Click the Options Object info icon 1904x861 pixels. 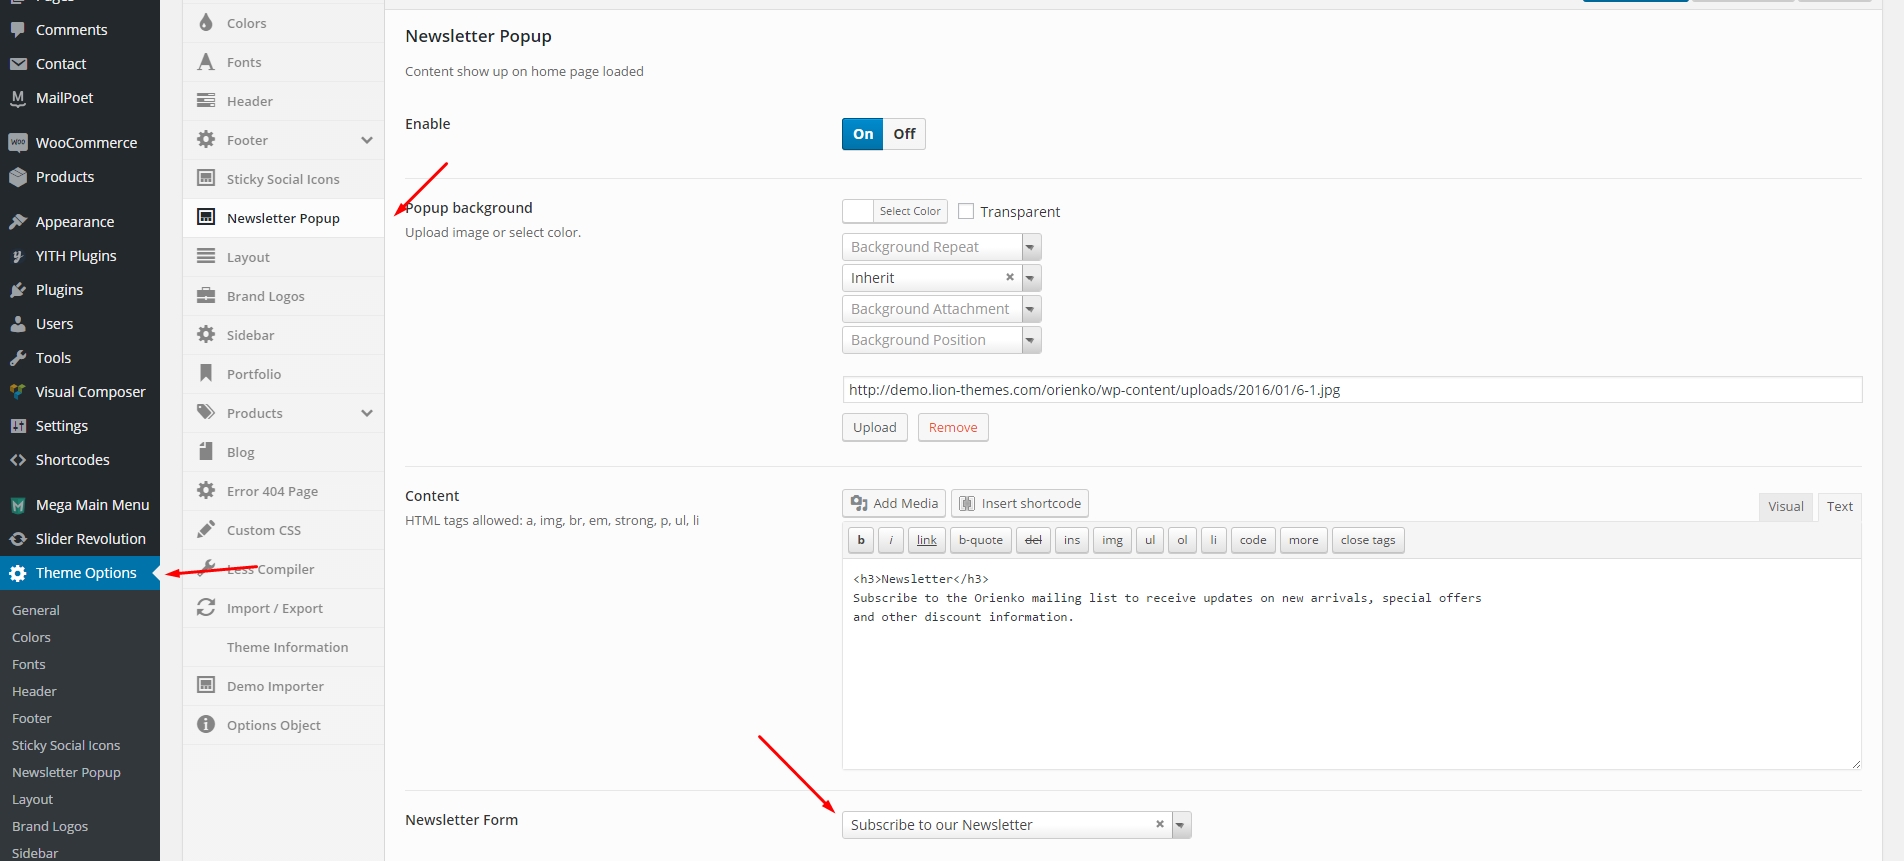206,725
